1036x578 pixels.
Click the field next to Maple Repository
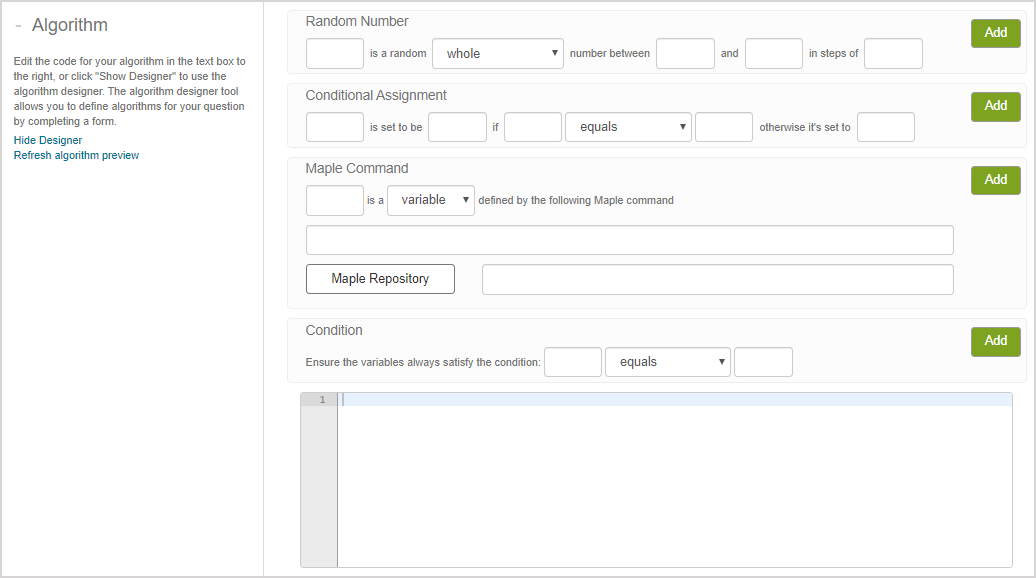717,280
